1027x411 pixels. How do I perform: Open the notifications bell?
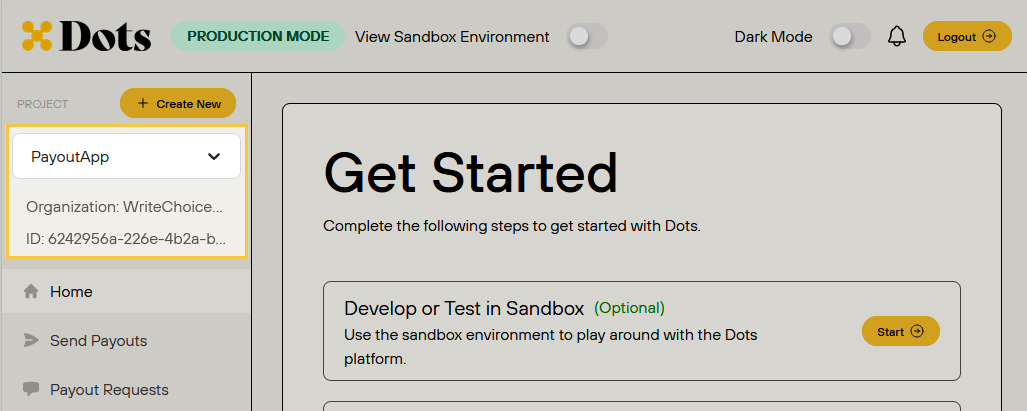point(897,37)
